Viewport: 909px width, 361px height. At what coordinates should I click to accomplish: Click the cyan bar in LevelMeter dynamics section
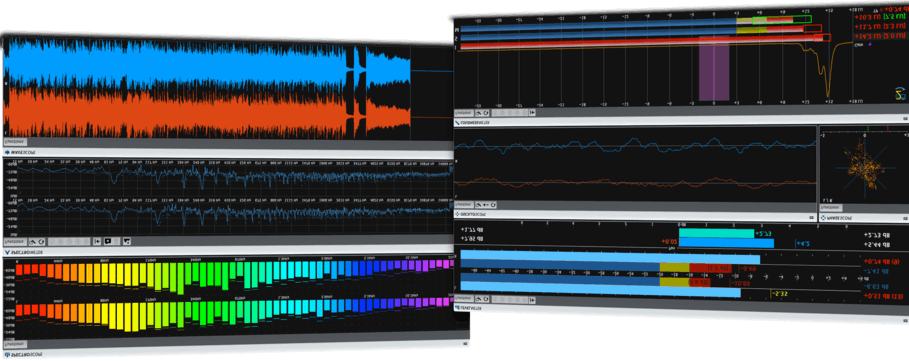pyautogui.click(x=716, y=233)
